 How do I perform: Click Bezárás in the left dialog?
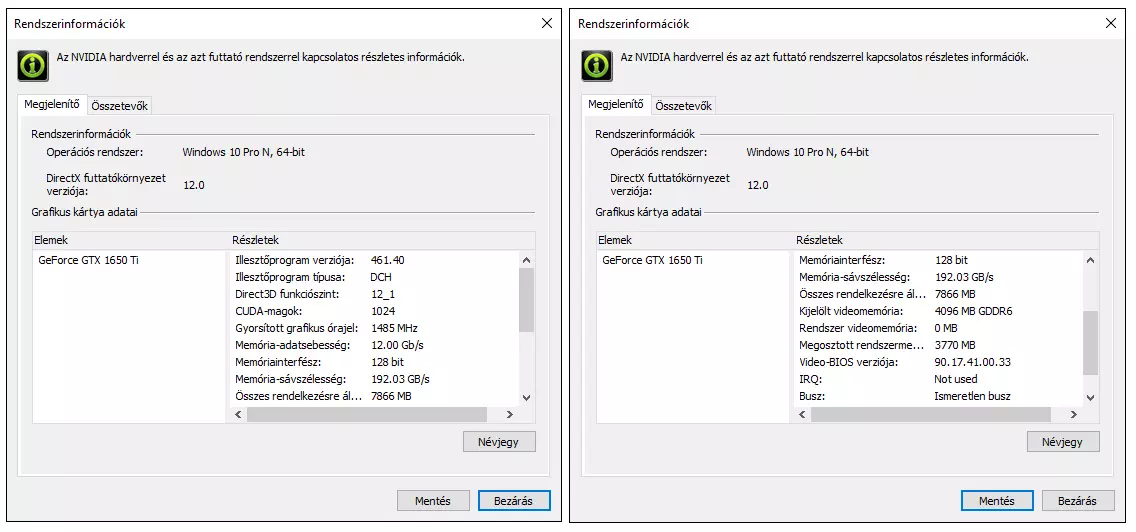[x=514, y=501]
